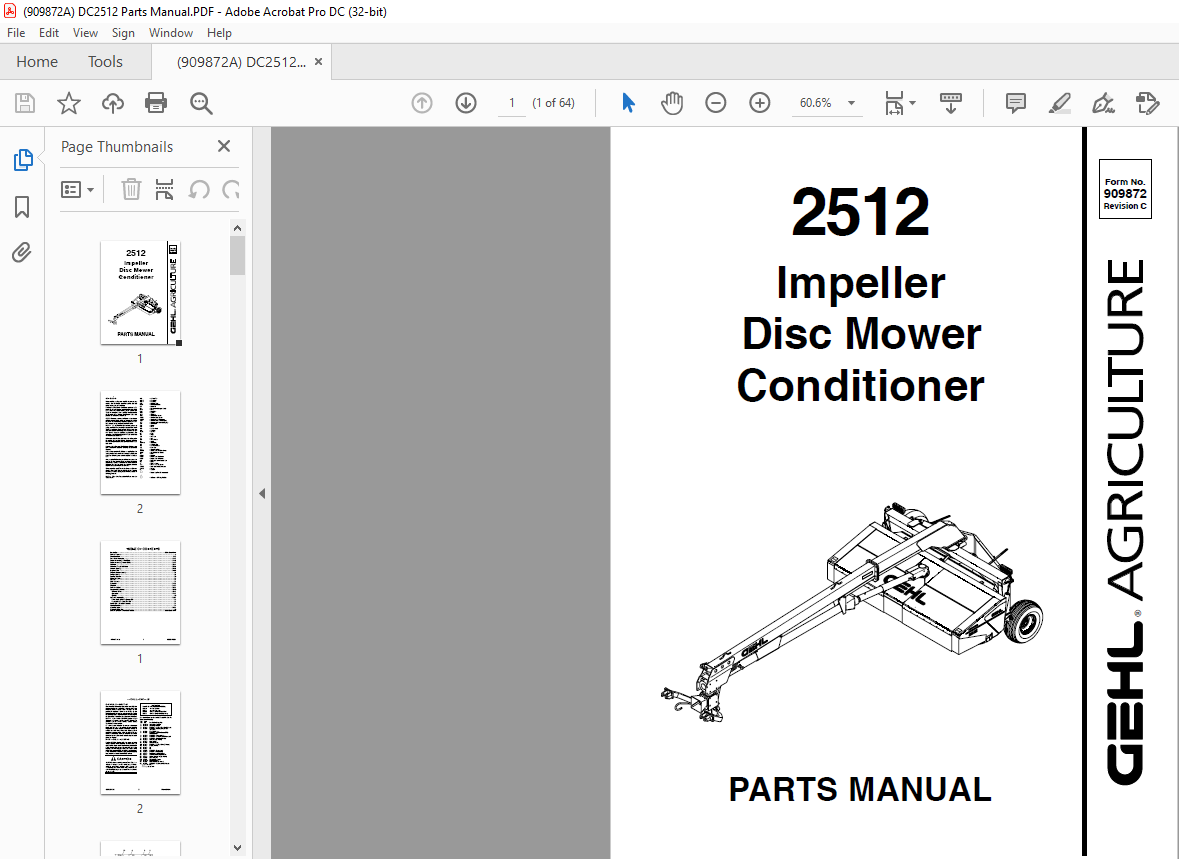The image size is (1179, 859).
Task: Select the Highlight text tool
Action: tap(1059, 103)
